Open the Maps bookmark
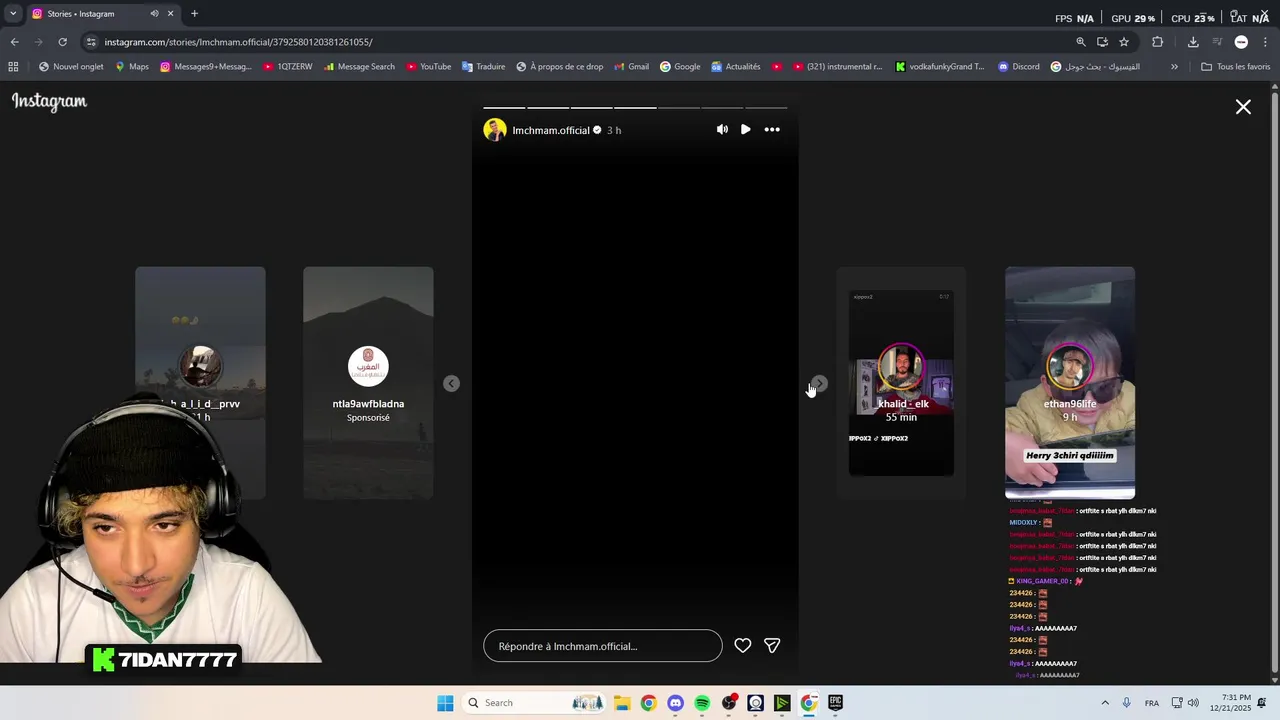This screenshot has height=720, width=1280. click(132, 67)
